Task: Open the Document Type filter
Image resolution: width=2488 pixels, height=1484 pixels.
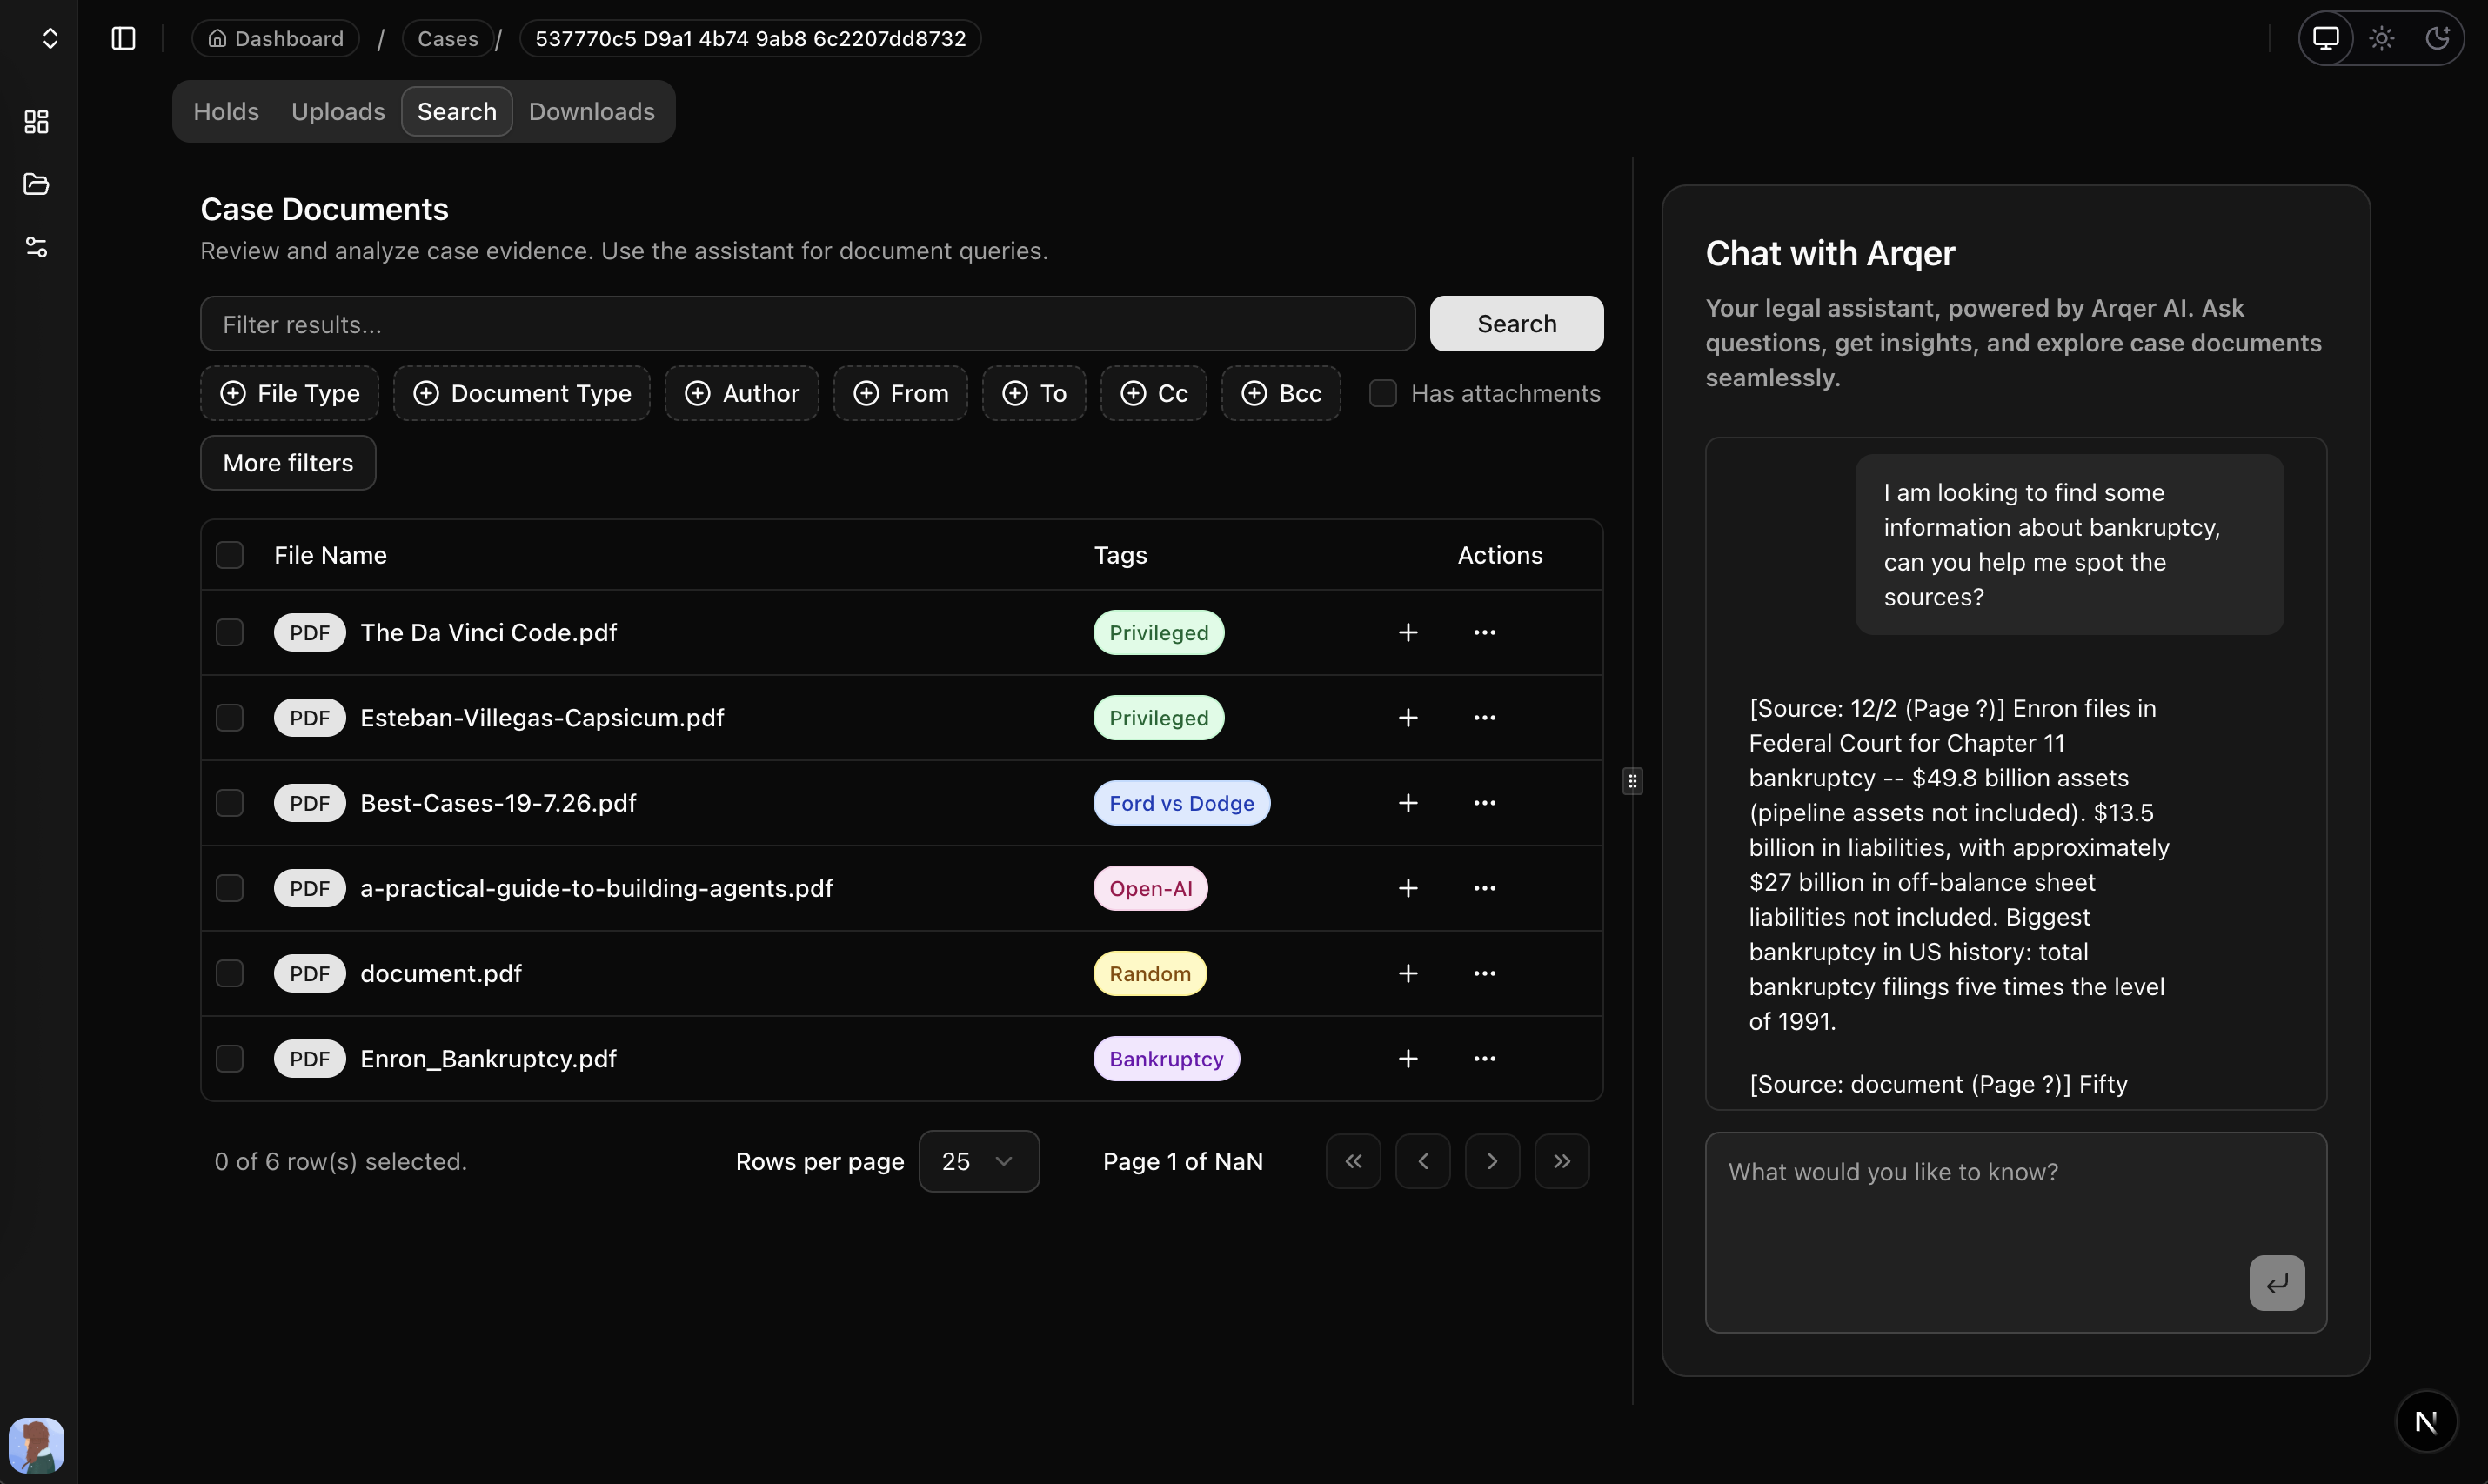Action: tap(521, 393)
